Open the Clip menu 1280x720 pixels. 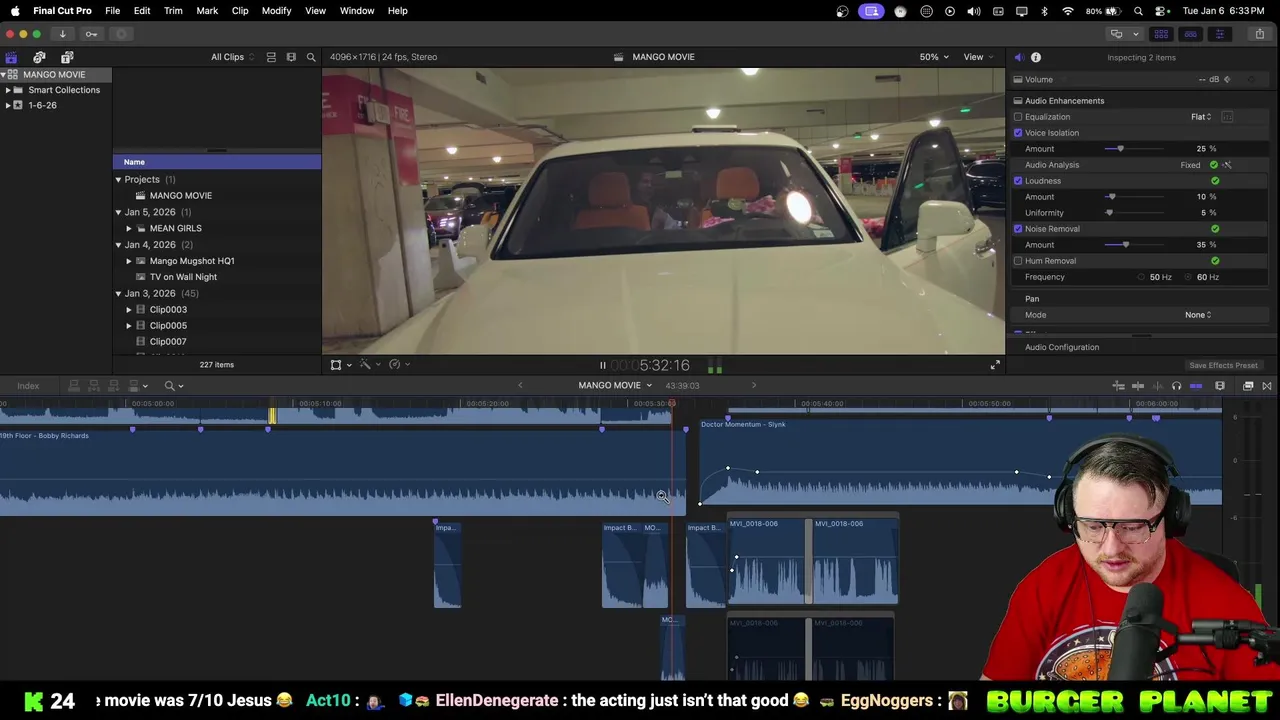tap(240, 11)
